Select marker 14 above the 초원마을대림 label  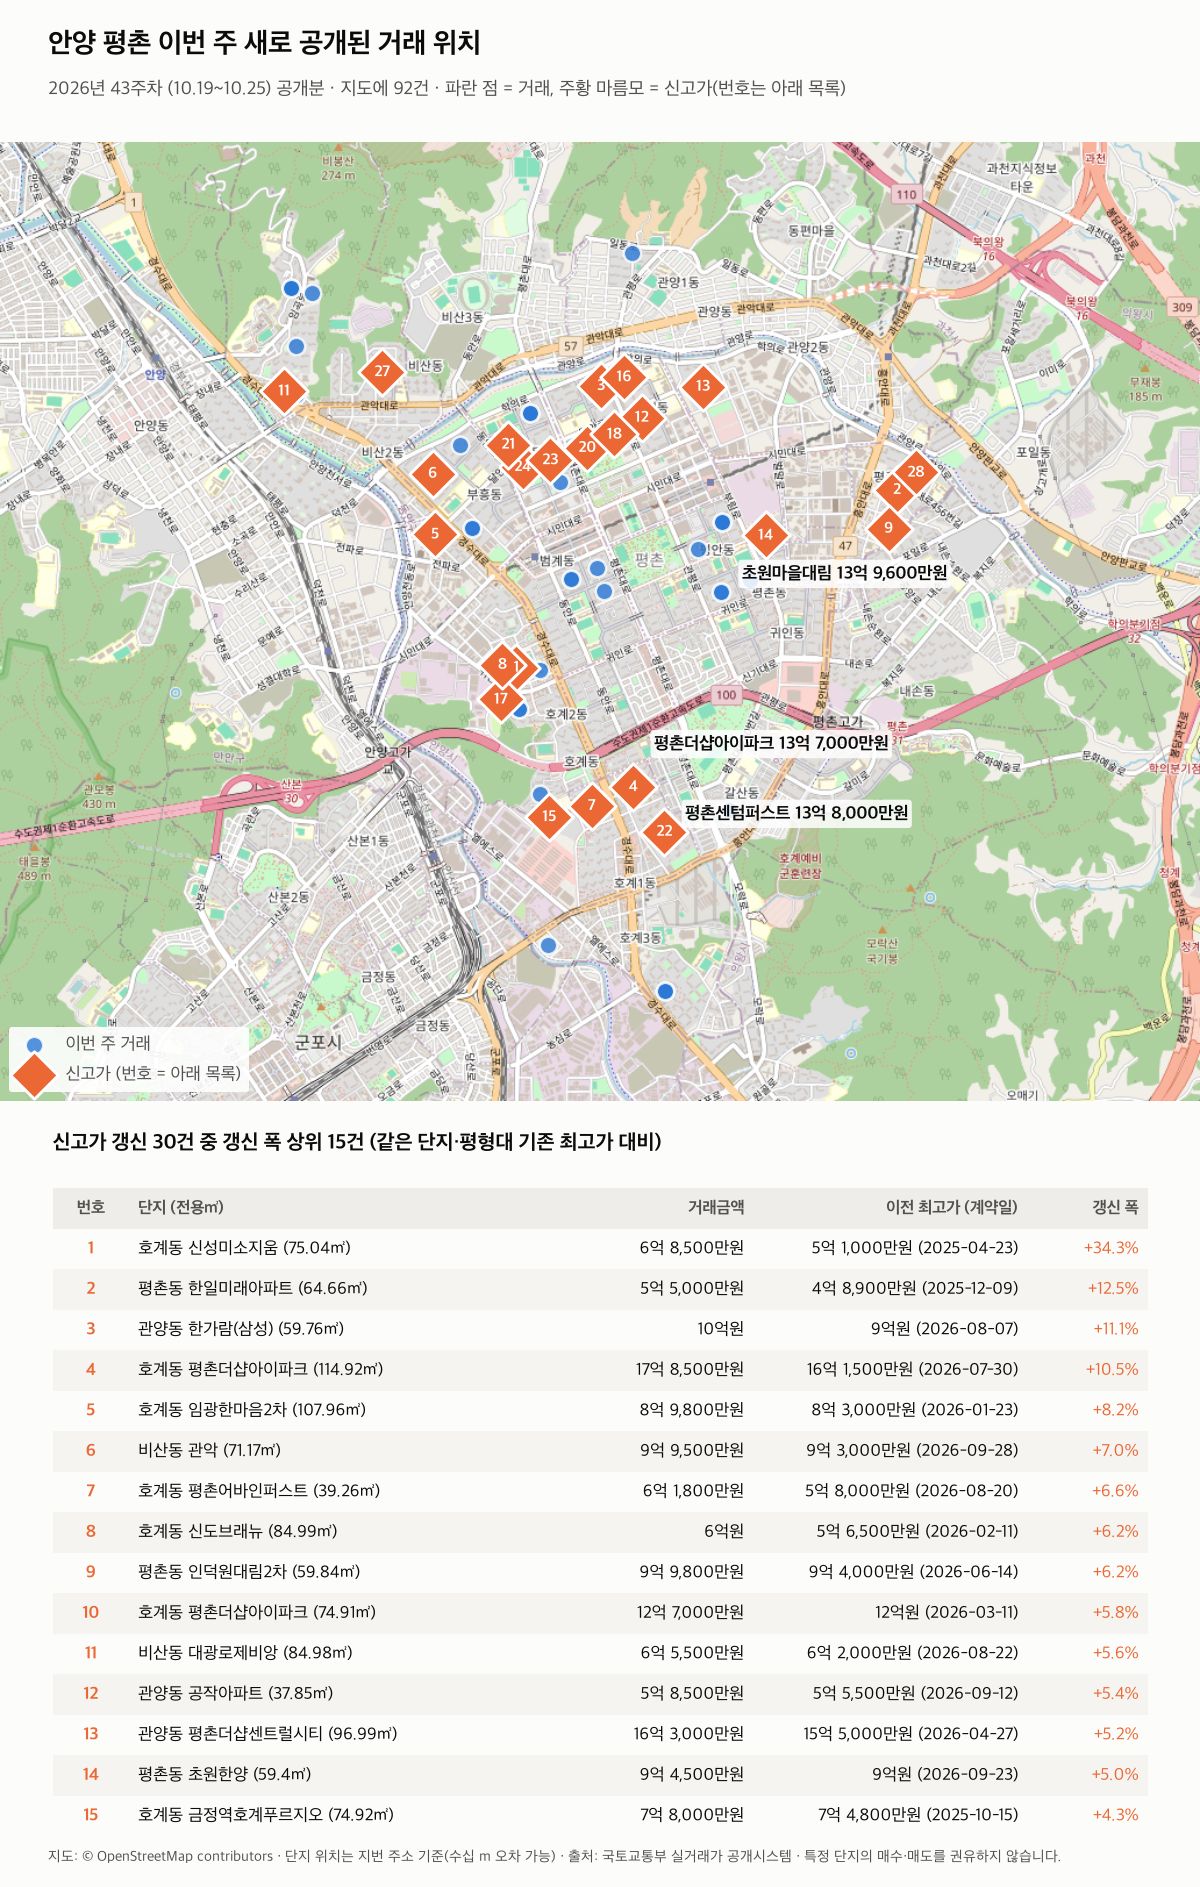point(765,535)
